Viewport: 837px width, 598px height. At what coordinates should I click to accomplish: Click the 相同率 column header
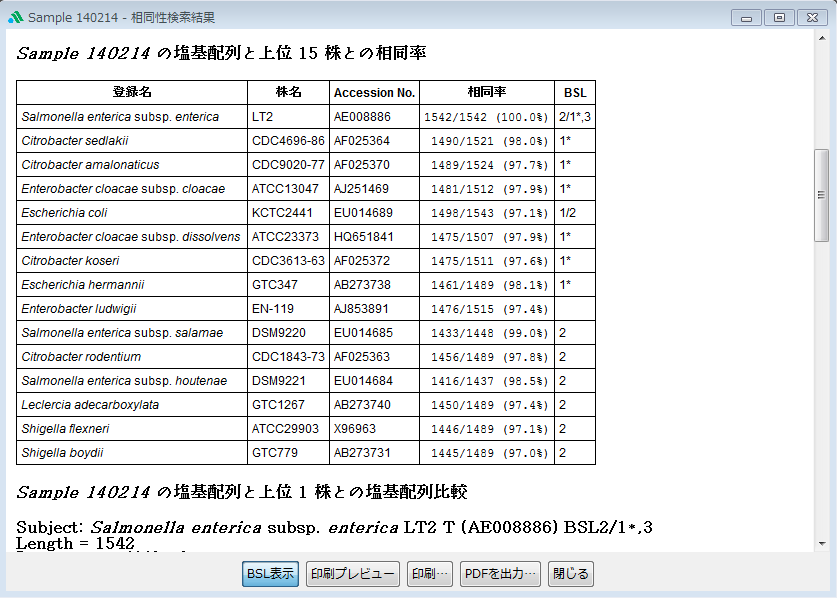coord(486,93)
